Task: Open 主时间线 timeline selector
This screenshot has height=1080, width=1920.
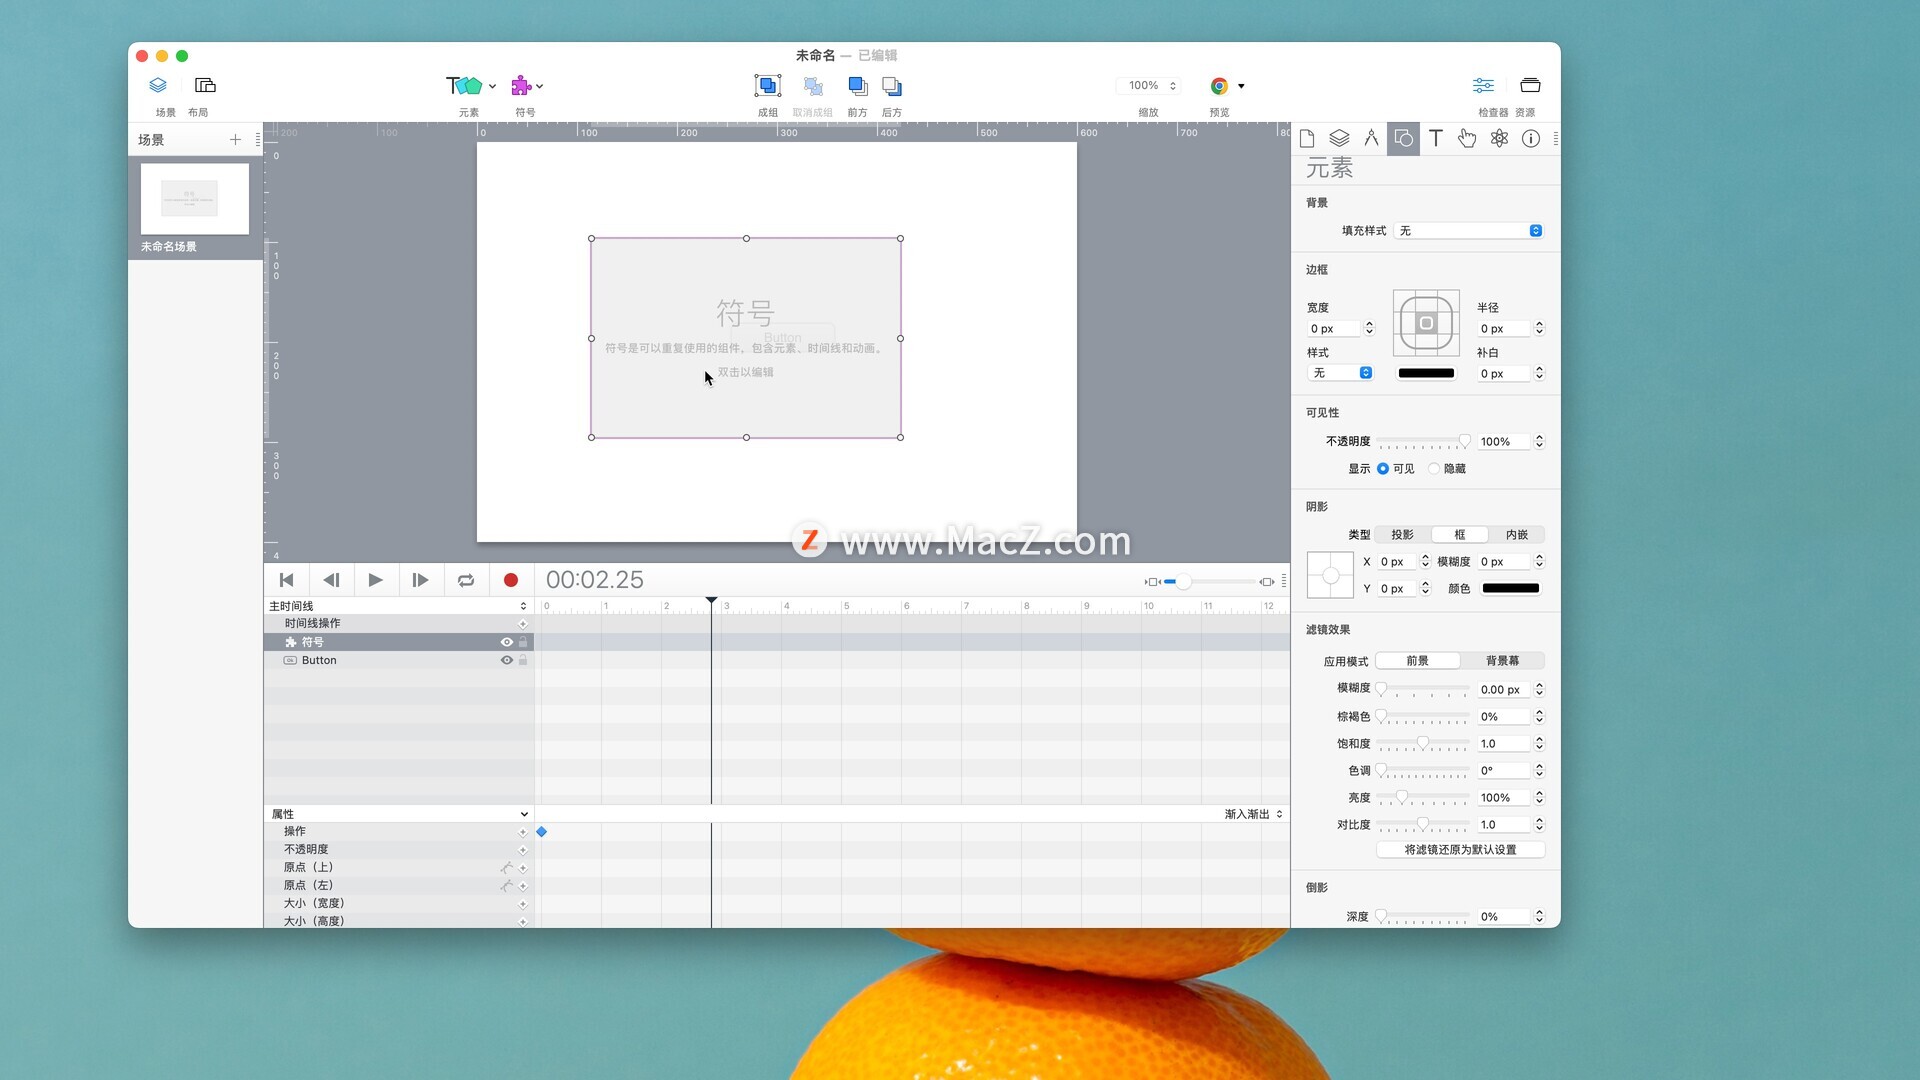Action: point(398,606)
